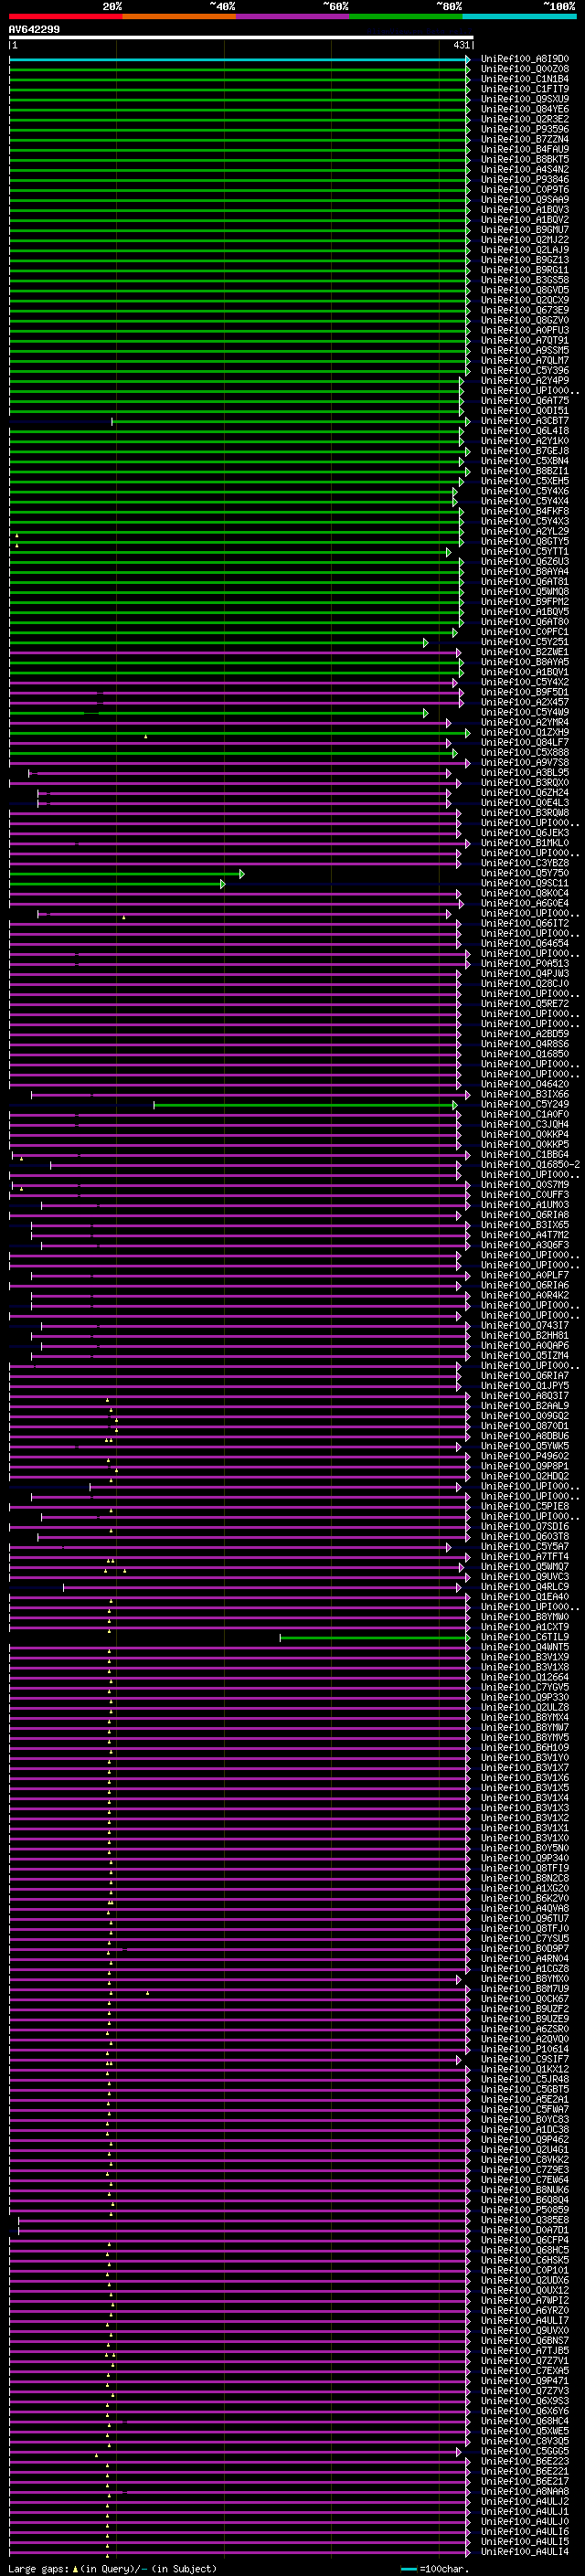Click the UniRef100_B8M7U9 label
585x2576 pixels.
[525, 1990]
